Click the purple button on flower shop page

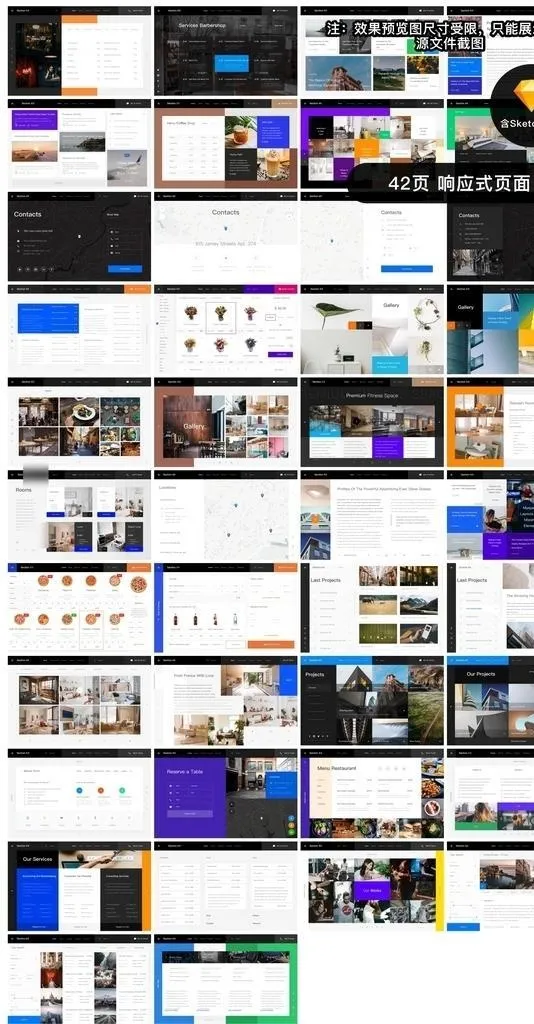click(x=281, y=354)
